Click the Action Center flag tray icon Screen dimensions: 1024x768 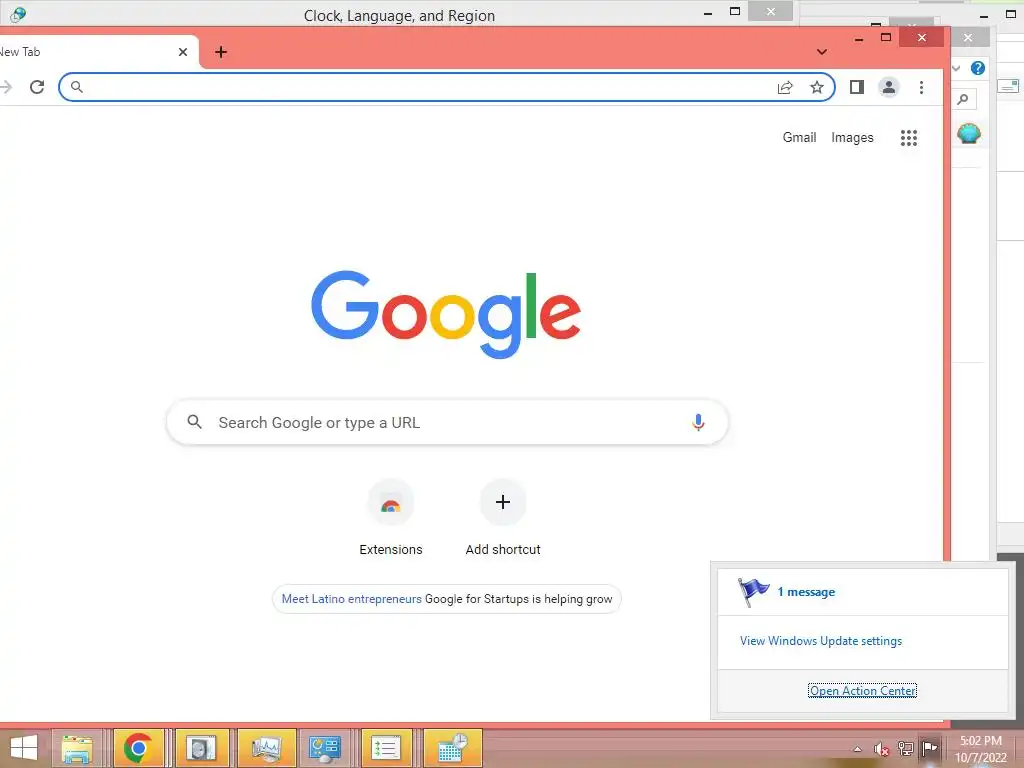(930, 748)
